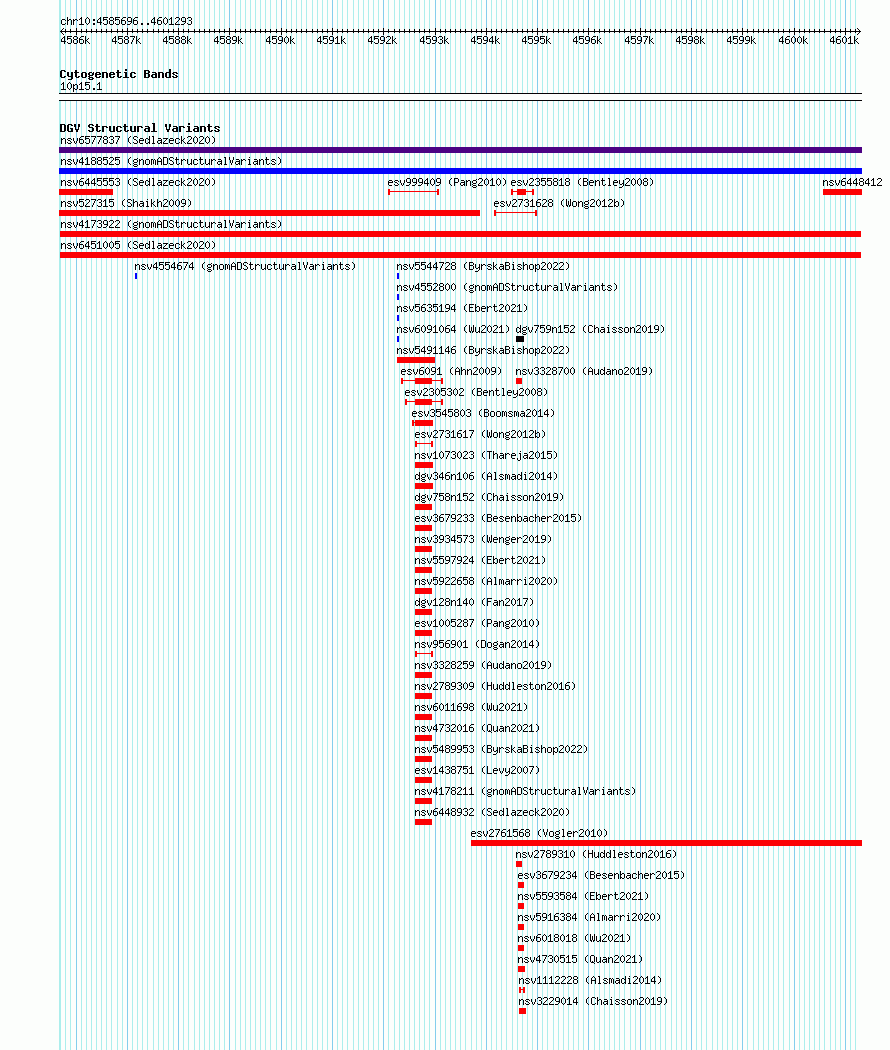This screenshot has height=1050, width=890.
Task: Click esv999409 (Pang2010) variant label
Action: point(447,182)
